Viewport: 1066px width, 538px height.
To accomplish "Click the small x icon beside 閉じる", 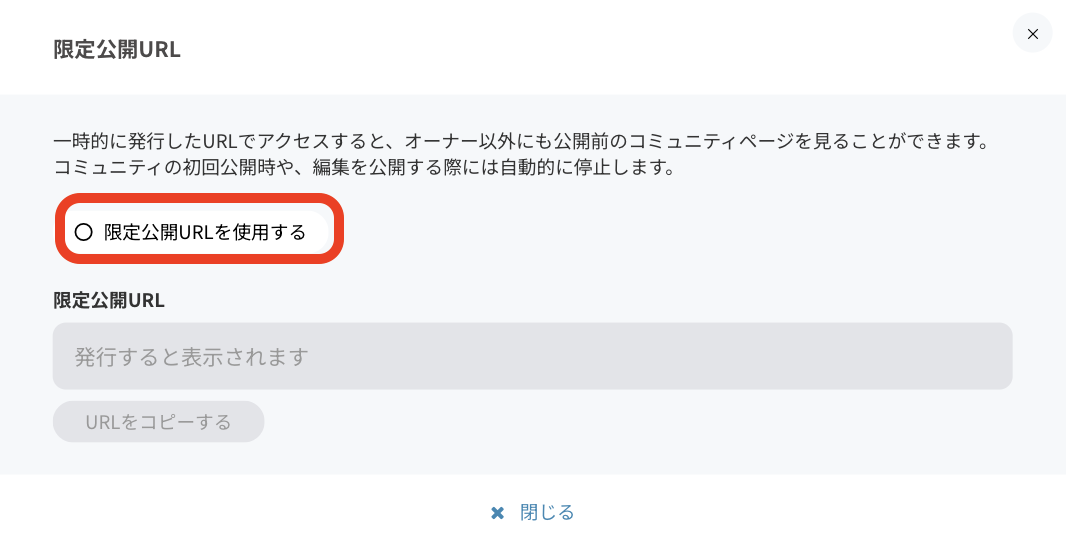I will coord(497,513).
